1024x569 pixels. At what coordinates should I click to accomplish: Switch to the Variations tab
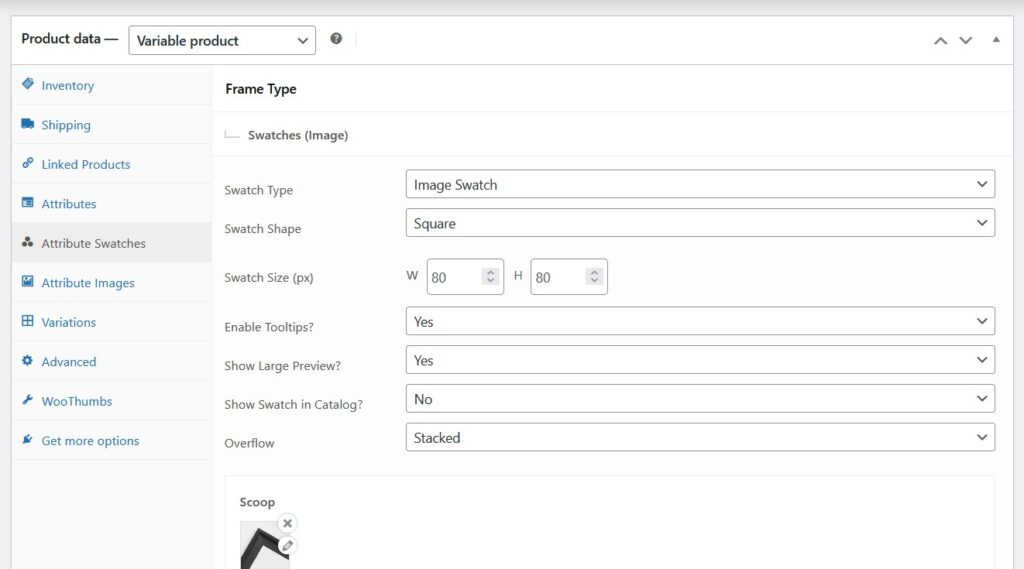tap(68, 322)
